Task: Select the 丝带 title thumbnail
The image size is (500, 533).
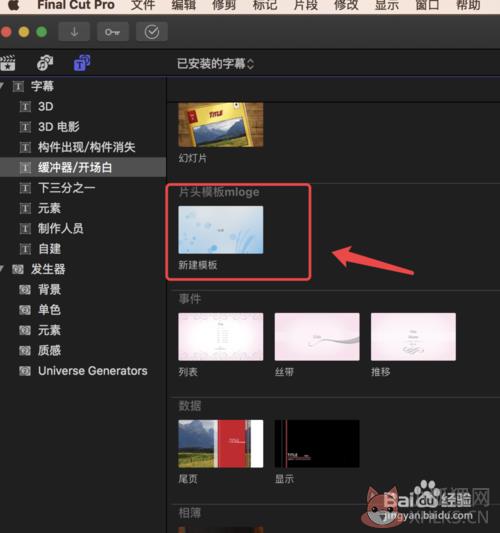Action: point(317,337)
